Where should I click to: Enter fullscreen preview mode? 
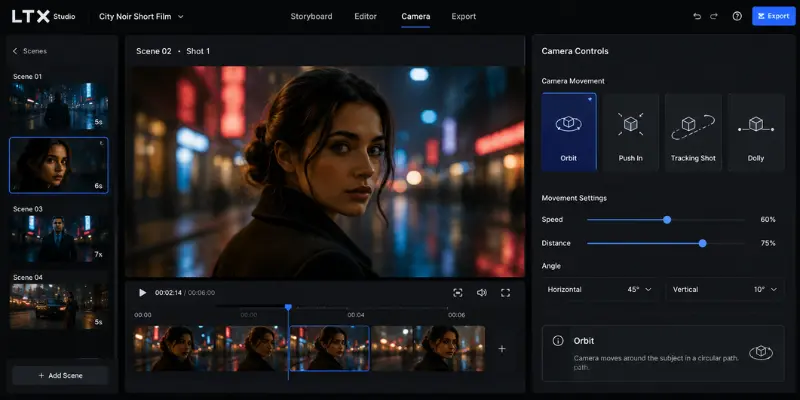505,292
